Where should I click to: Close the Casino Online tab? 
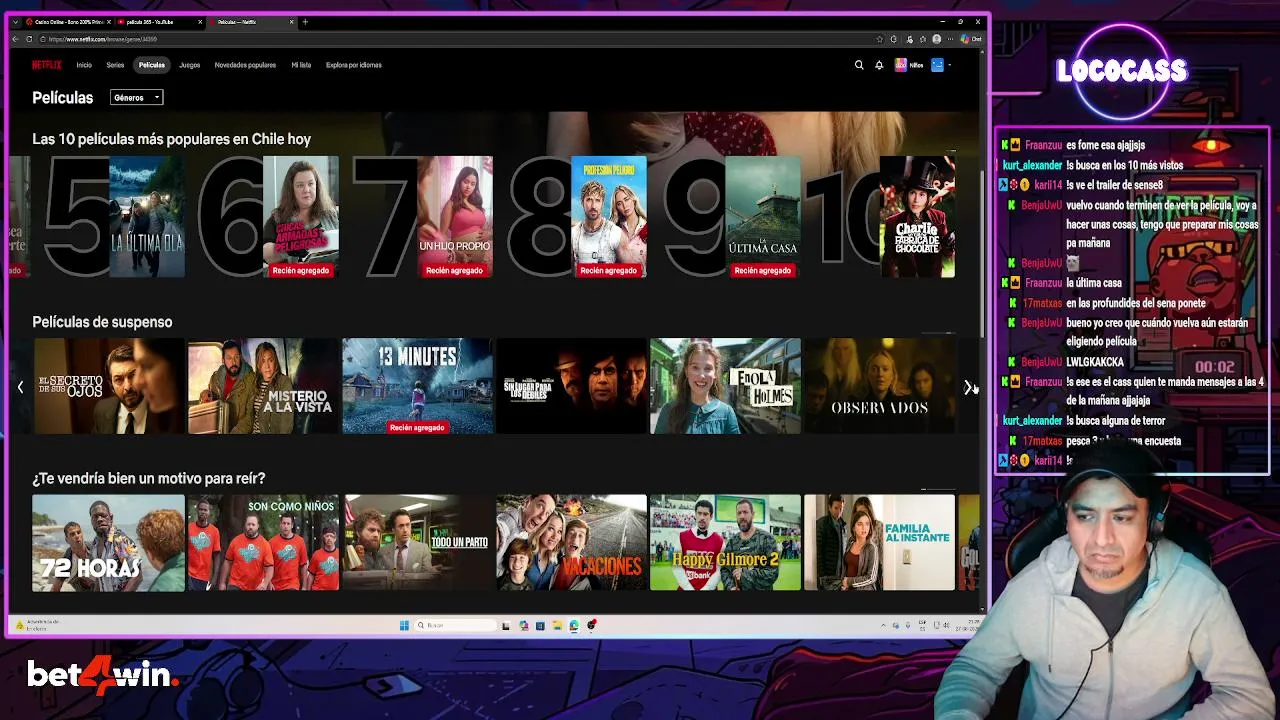coord(108,22)
